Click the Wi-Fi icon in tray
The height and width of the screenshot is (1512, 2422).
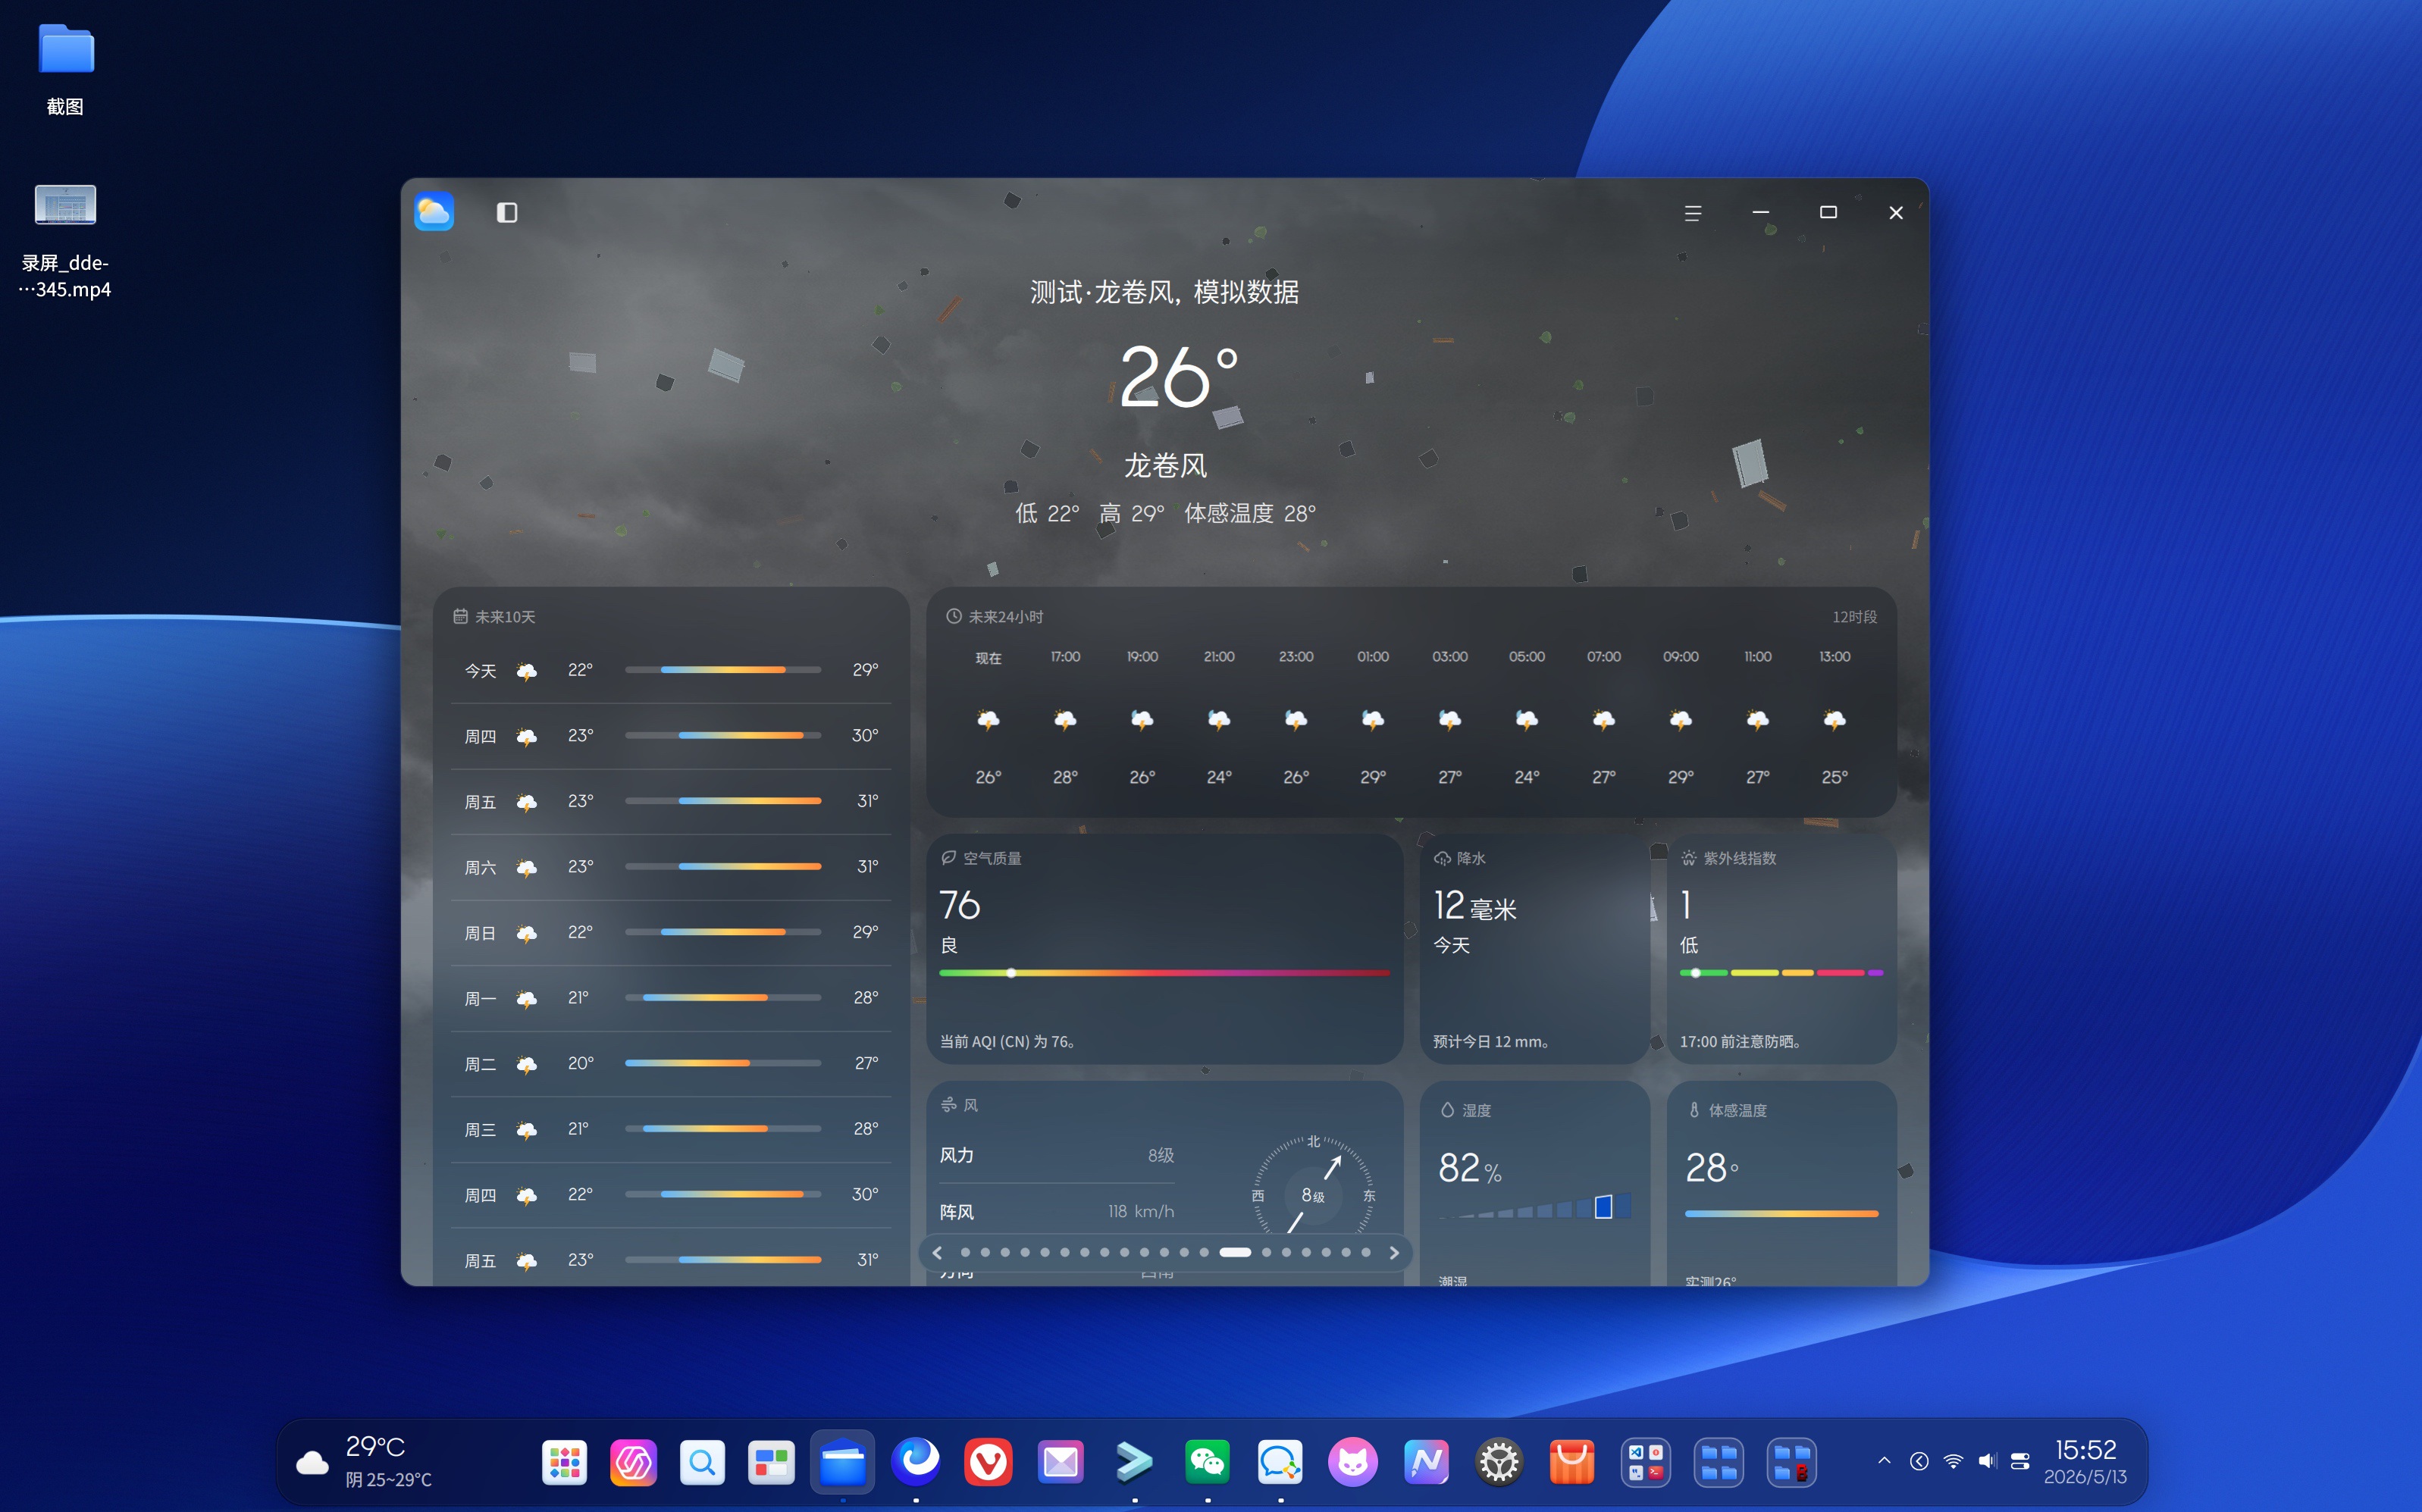pos(1953,1461)
